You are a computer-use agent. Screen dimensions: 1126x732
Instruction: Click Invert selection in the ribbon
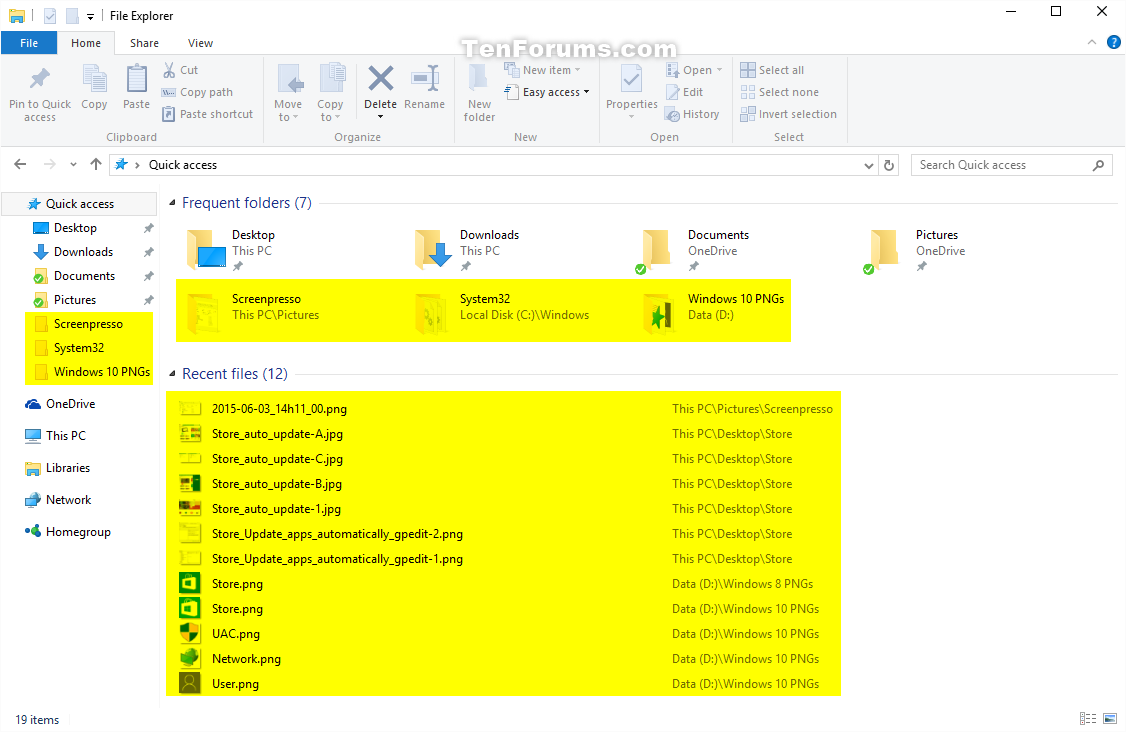[x=788, y=114]
